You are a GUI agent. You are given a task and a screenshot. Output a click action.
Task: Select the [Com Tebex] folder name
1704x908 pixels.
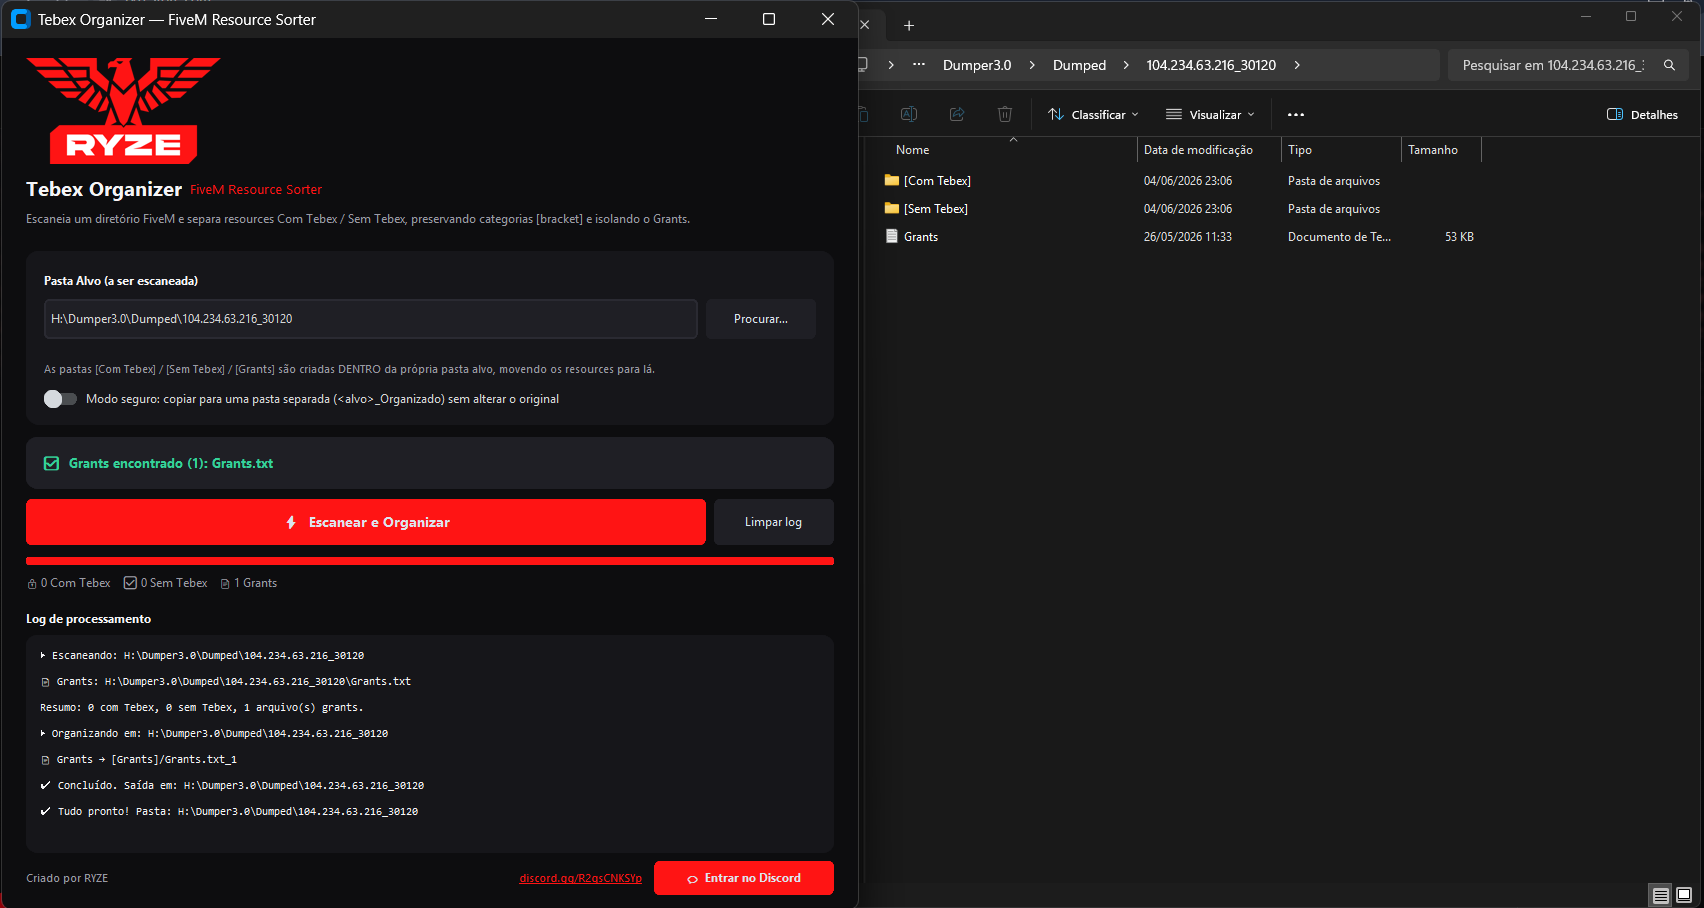[938, 181]
